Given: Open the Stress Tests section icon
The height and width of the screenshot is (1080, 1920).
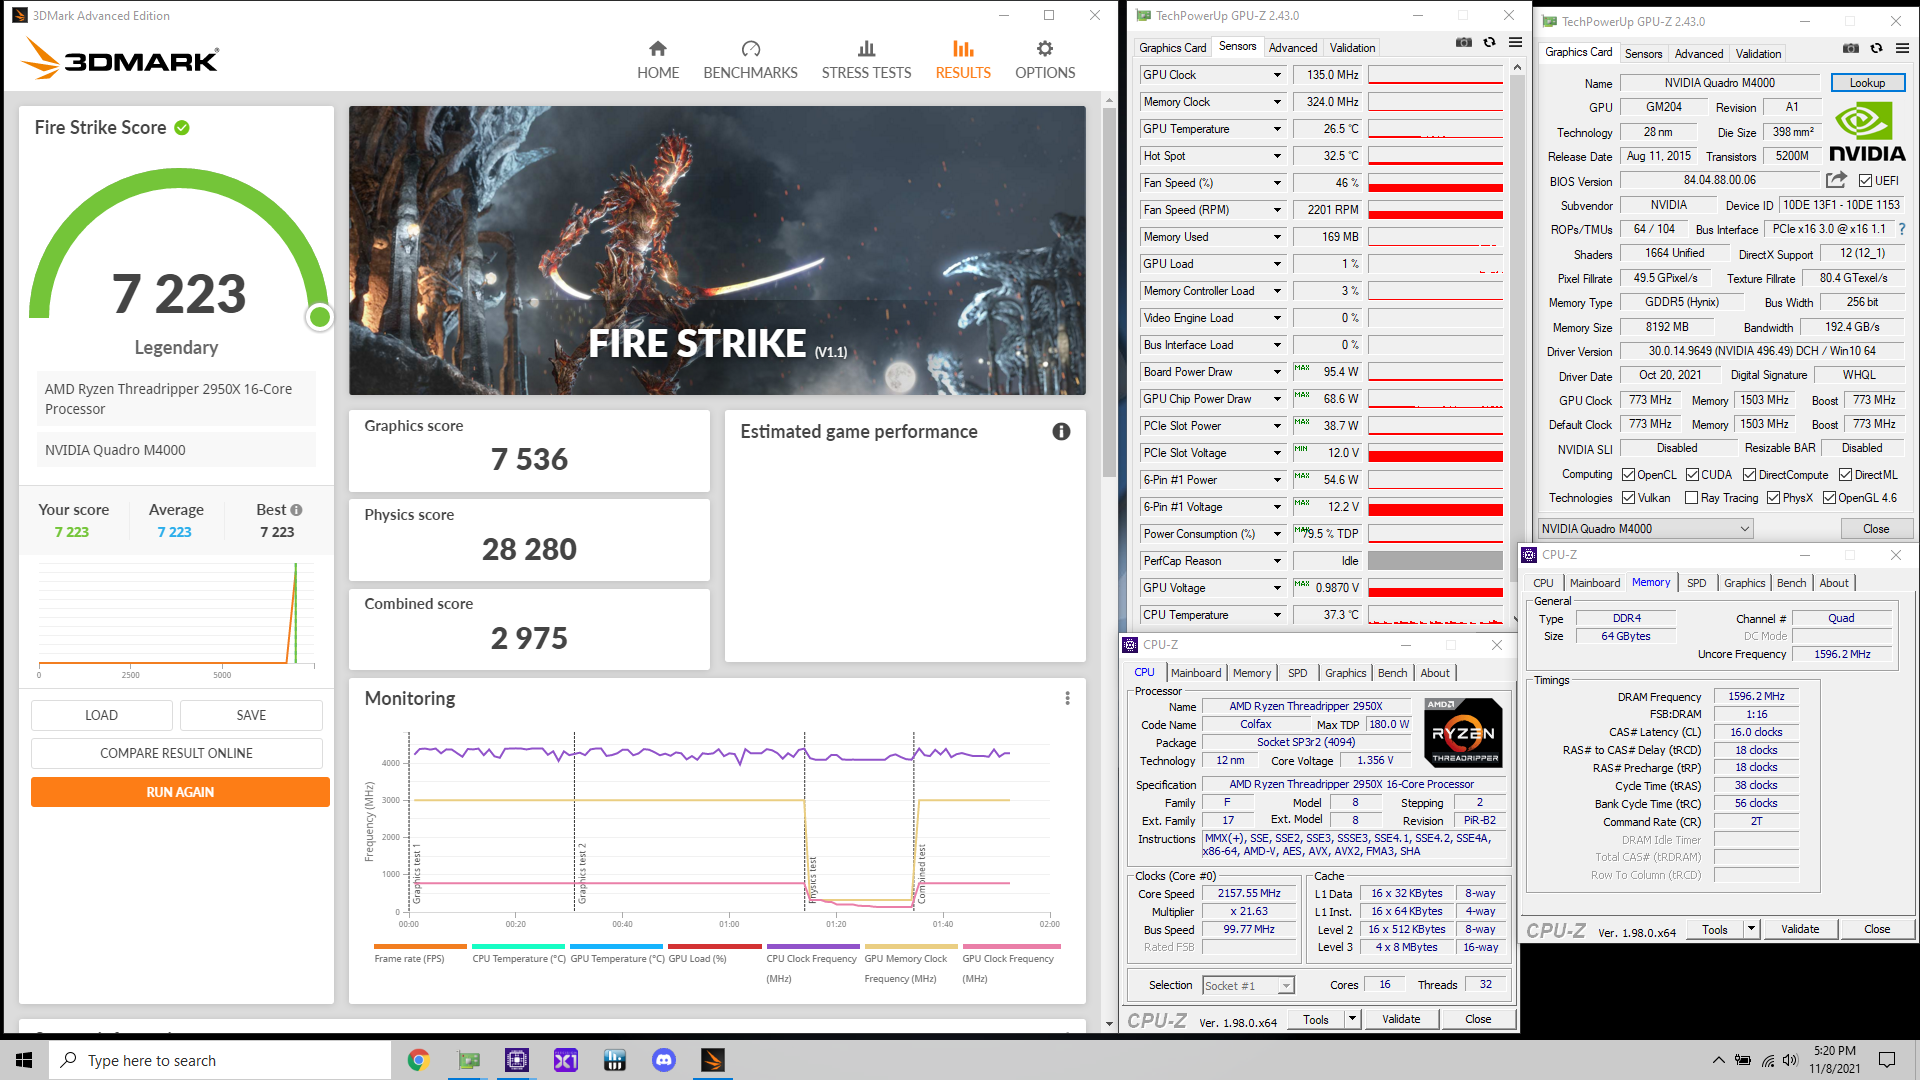Looking at the screenshot, I should (867, 49).
